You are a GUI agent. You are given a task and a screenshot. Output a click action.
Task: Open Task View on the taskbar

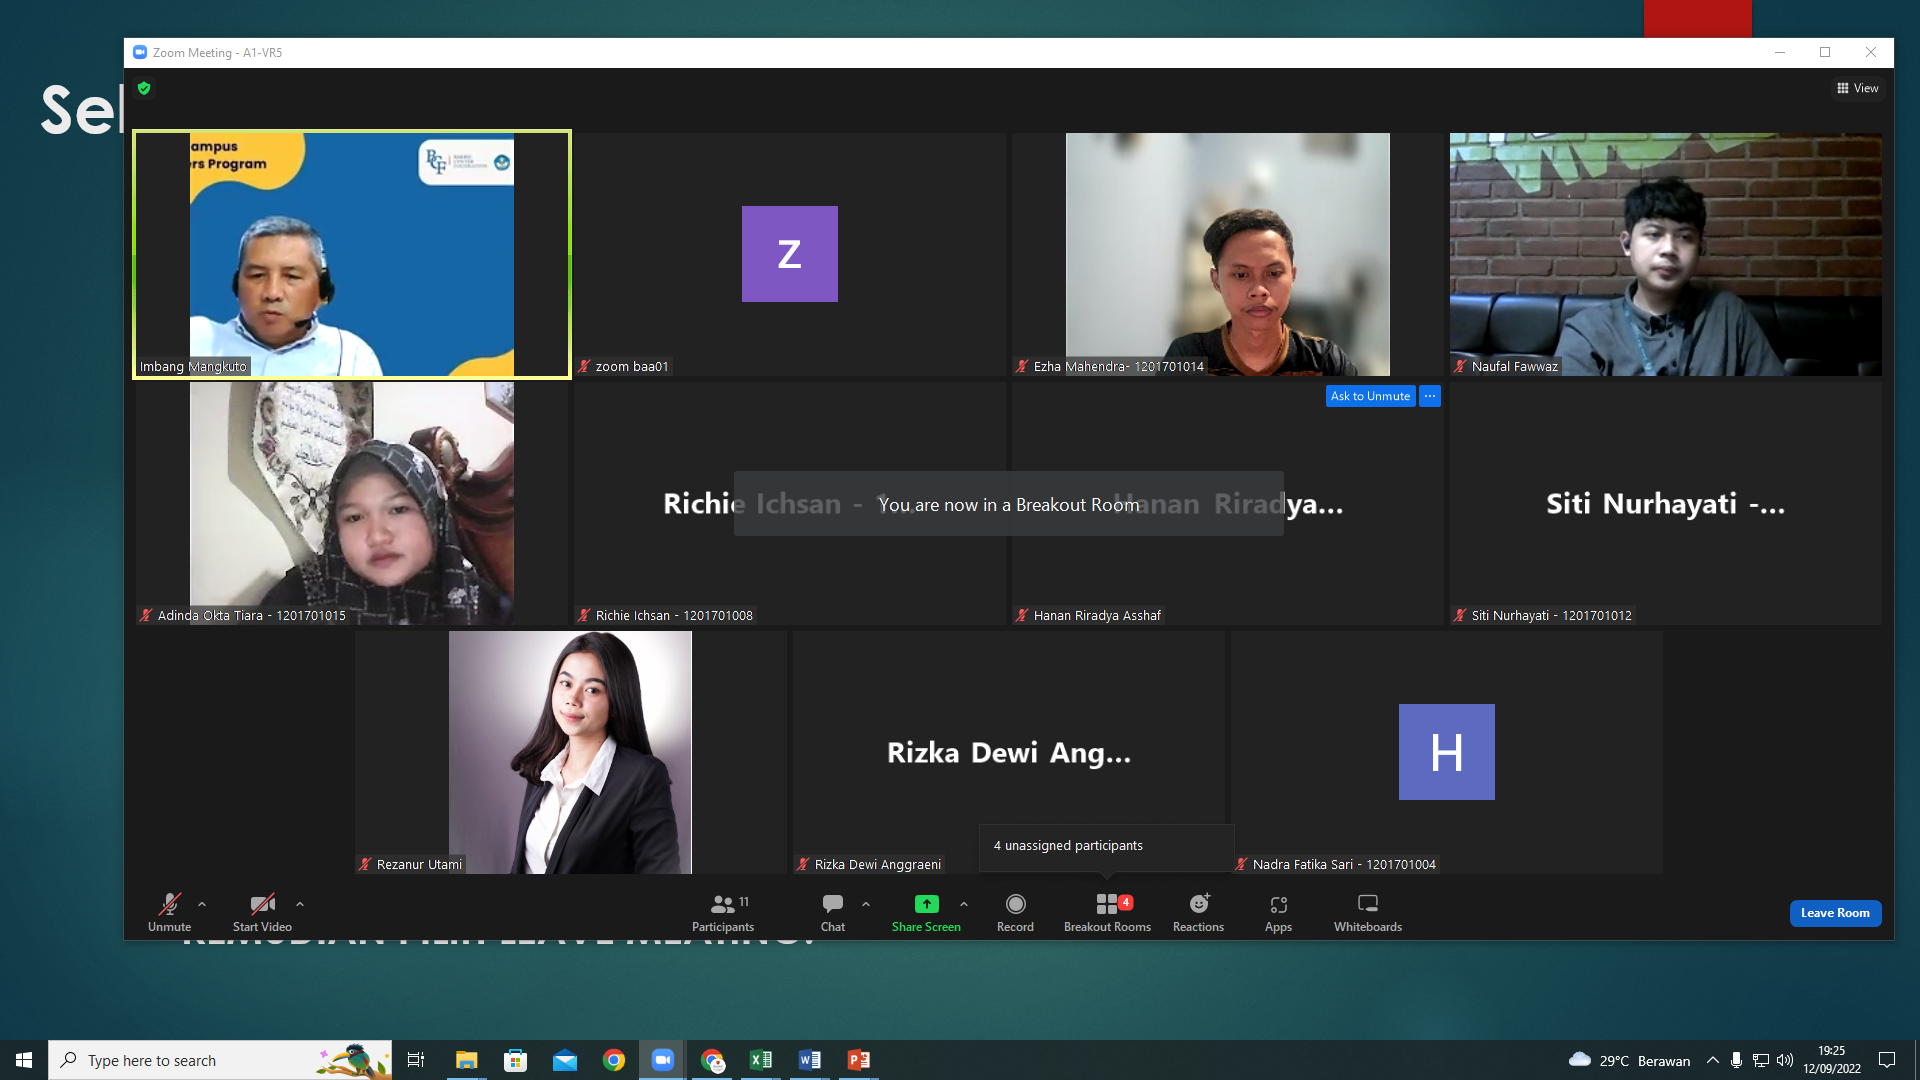(x=416, y=1060)
